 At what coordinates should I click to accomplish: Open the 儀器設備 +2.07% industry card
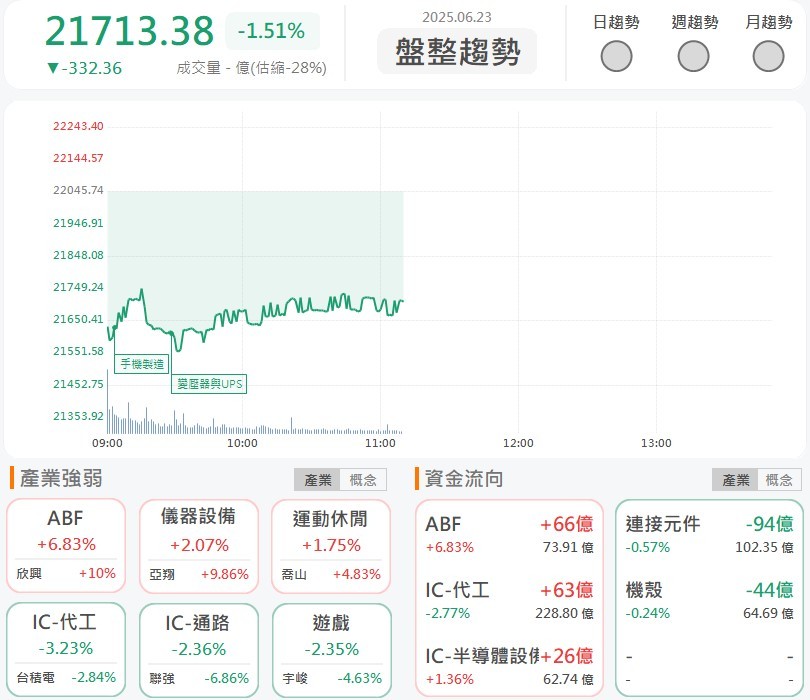tap(199, 546)
